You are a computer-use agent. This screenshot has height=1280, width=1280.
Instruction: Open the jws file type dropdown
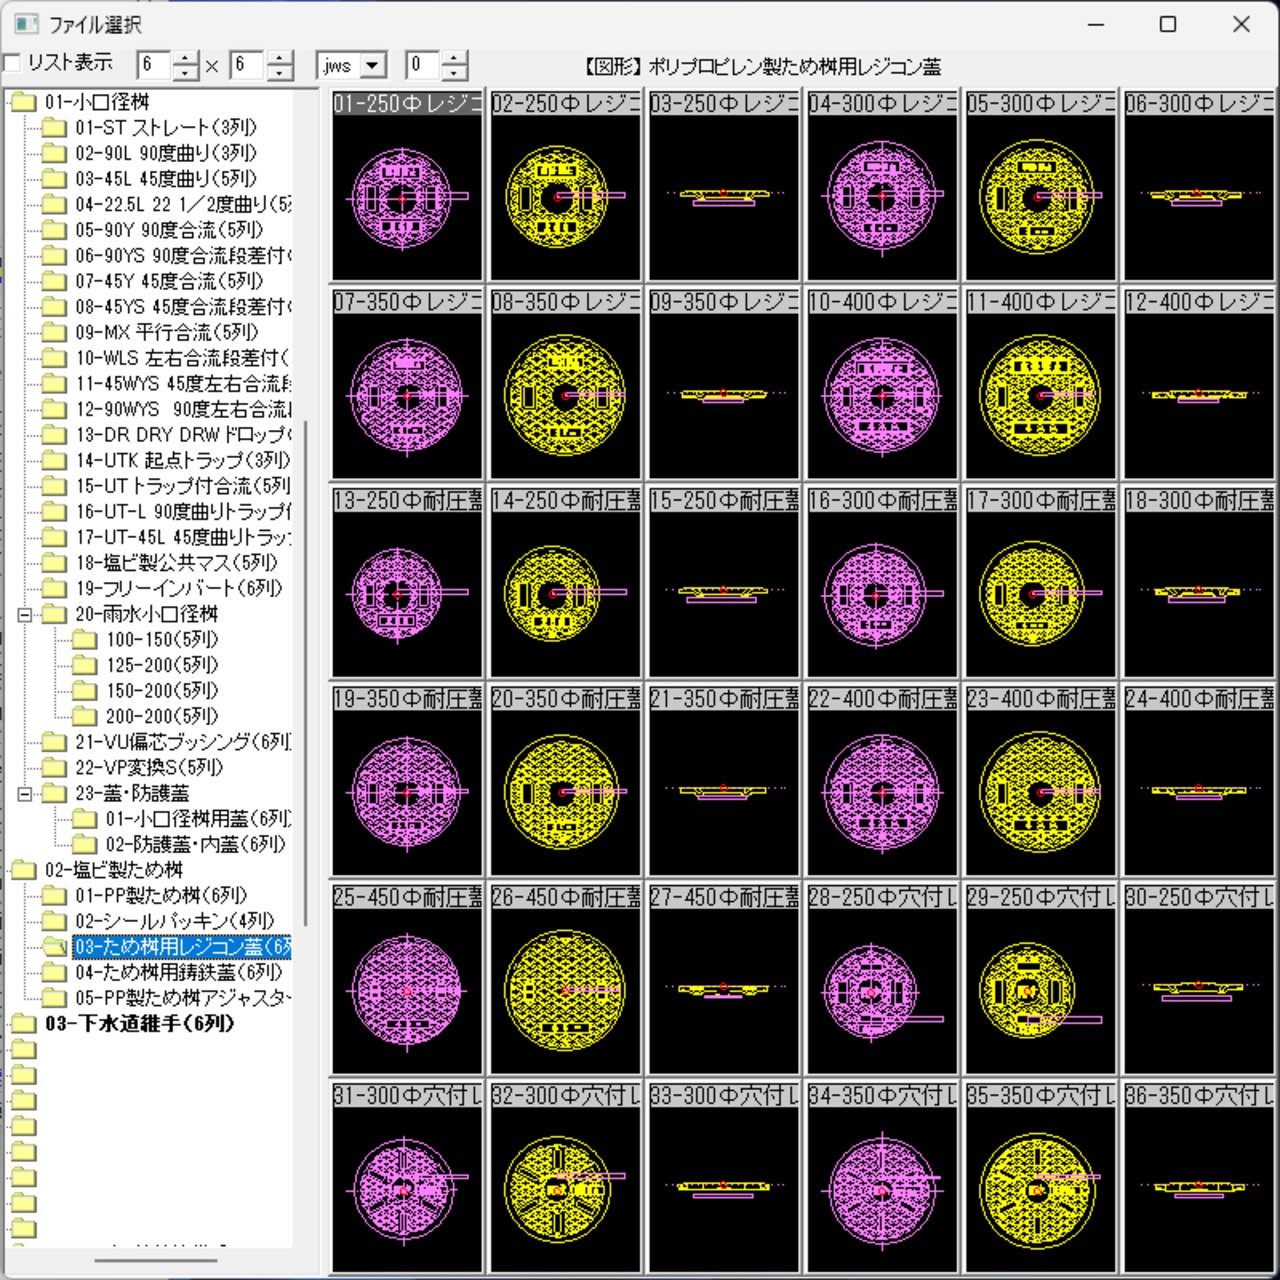(x=373, y=66)
